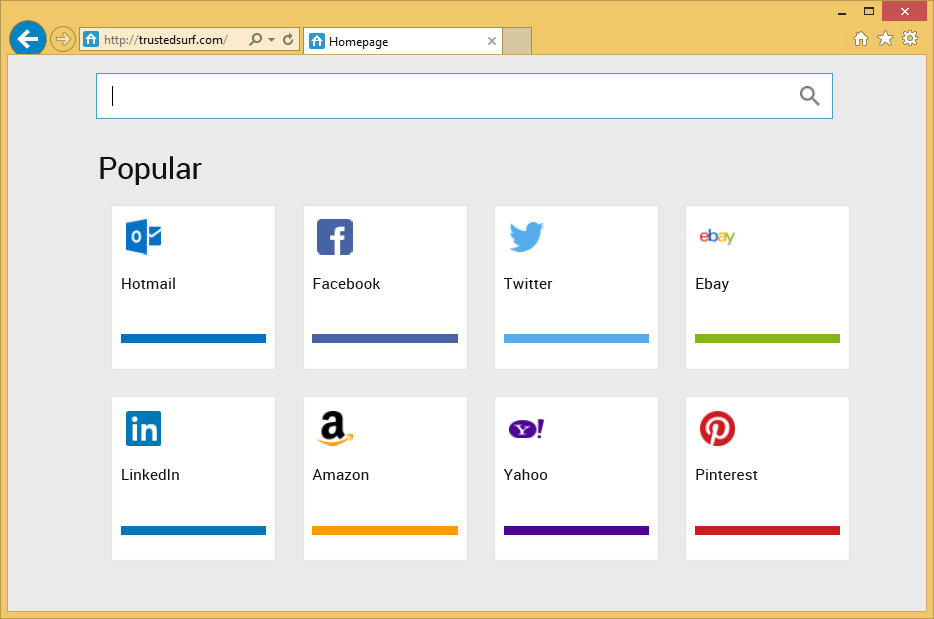Screen dimensions: 934x619
Task: Expand the address bar autocomplete dropdown arrow
Action: 272,40
